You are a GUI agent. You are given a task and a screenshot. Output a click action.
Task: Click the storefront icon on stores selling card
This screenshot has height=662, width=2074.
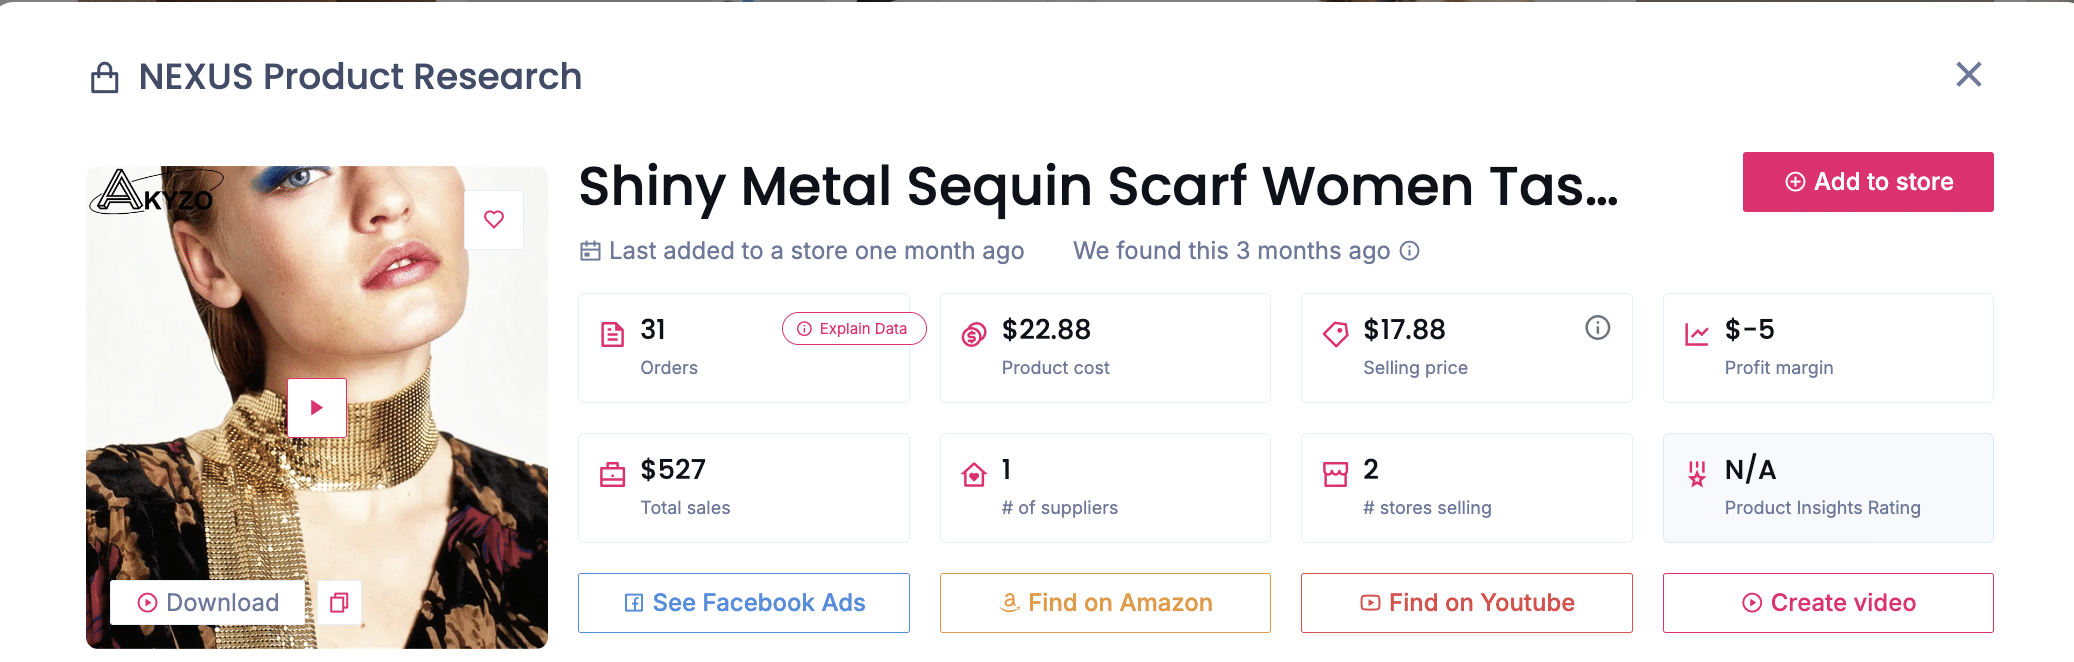pos(1334,471)
